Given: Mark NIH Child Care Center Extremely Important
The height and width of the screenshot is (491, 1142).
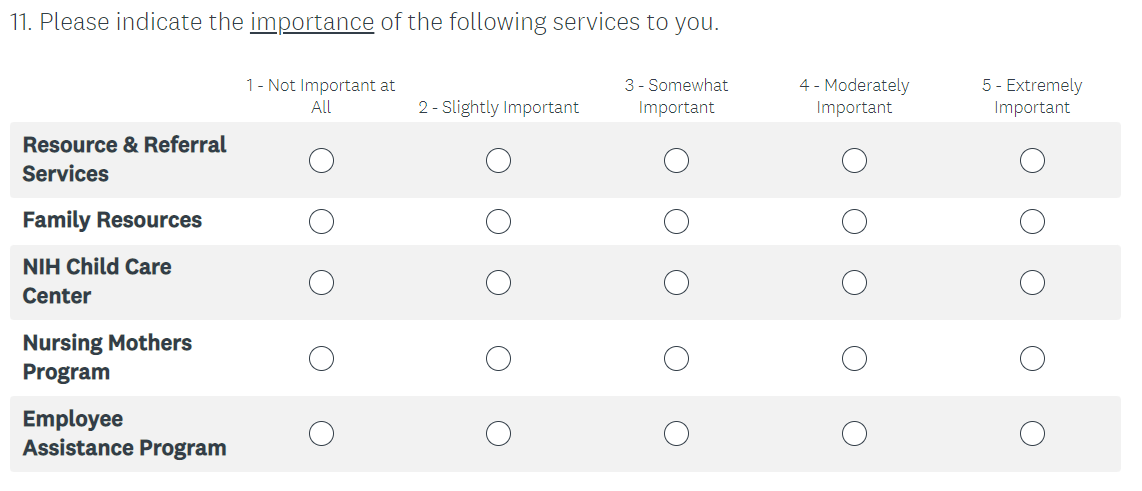Looking at the screenshot, I should coord(1032,283).
